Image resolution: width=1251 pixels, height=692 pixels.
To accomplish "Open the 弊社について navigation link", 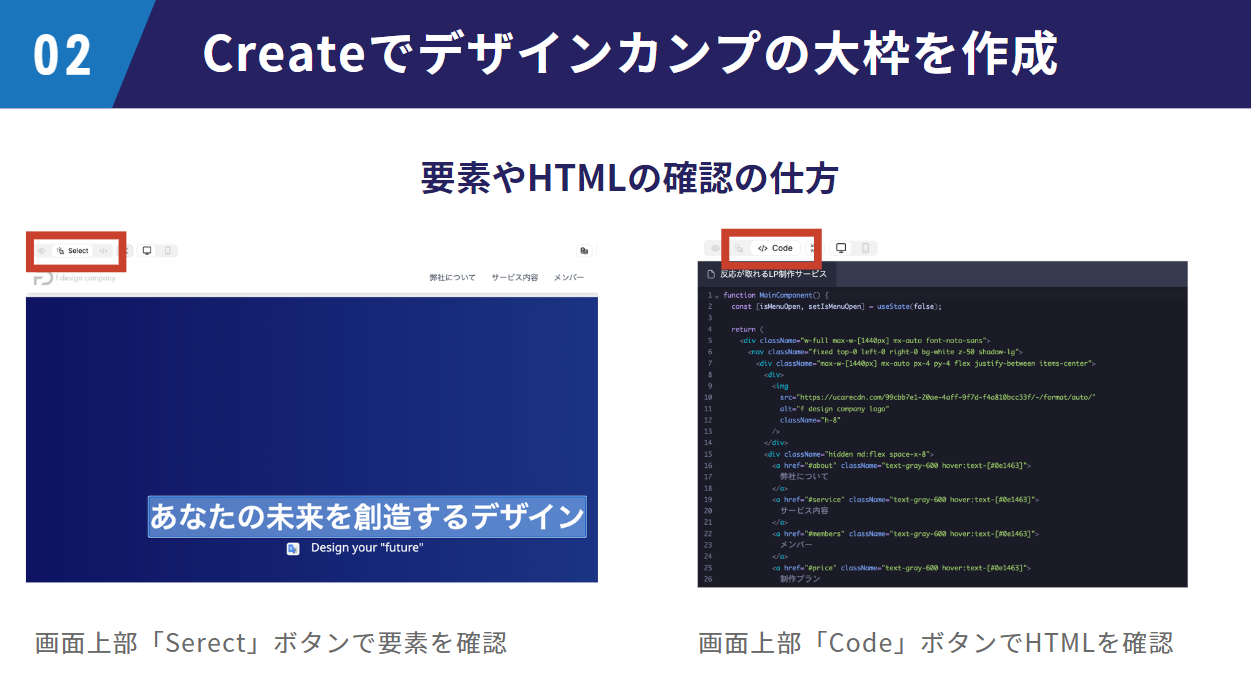I will tap(452, 278).
